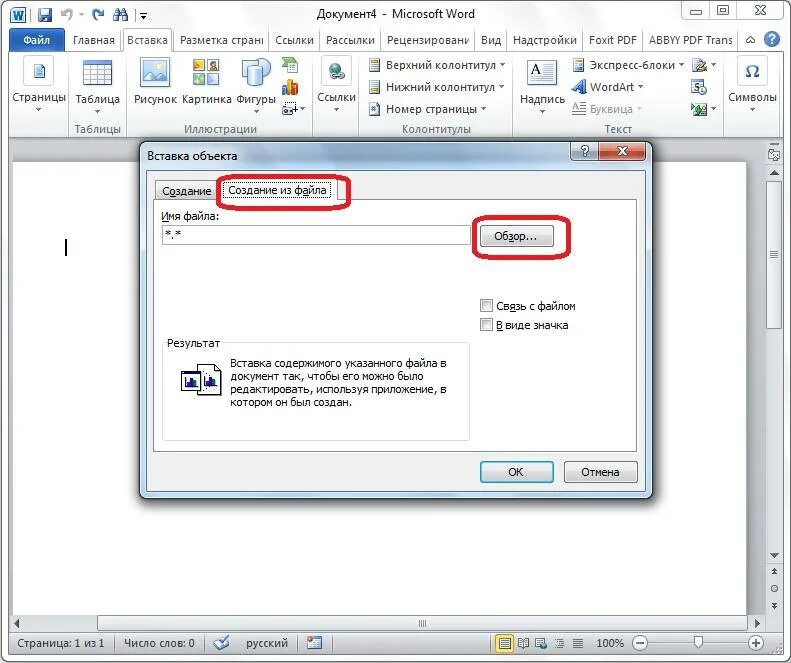Image resolution: width=791 pixels, height=663 pixels.
Task: Click Число слов: 0 in status bar
Action: (159, 643)
